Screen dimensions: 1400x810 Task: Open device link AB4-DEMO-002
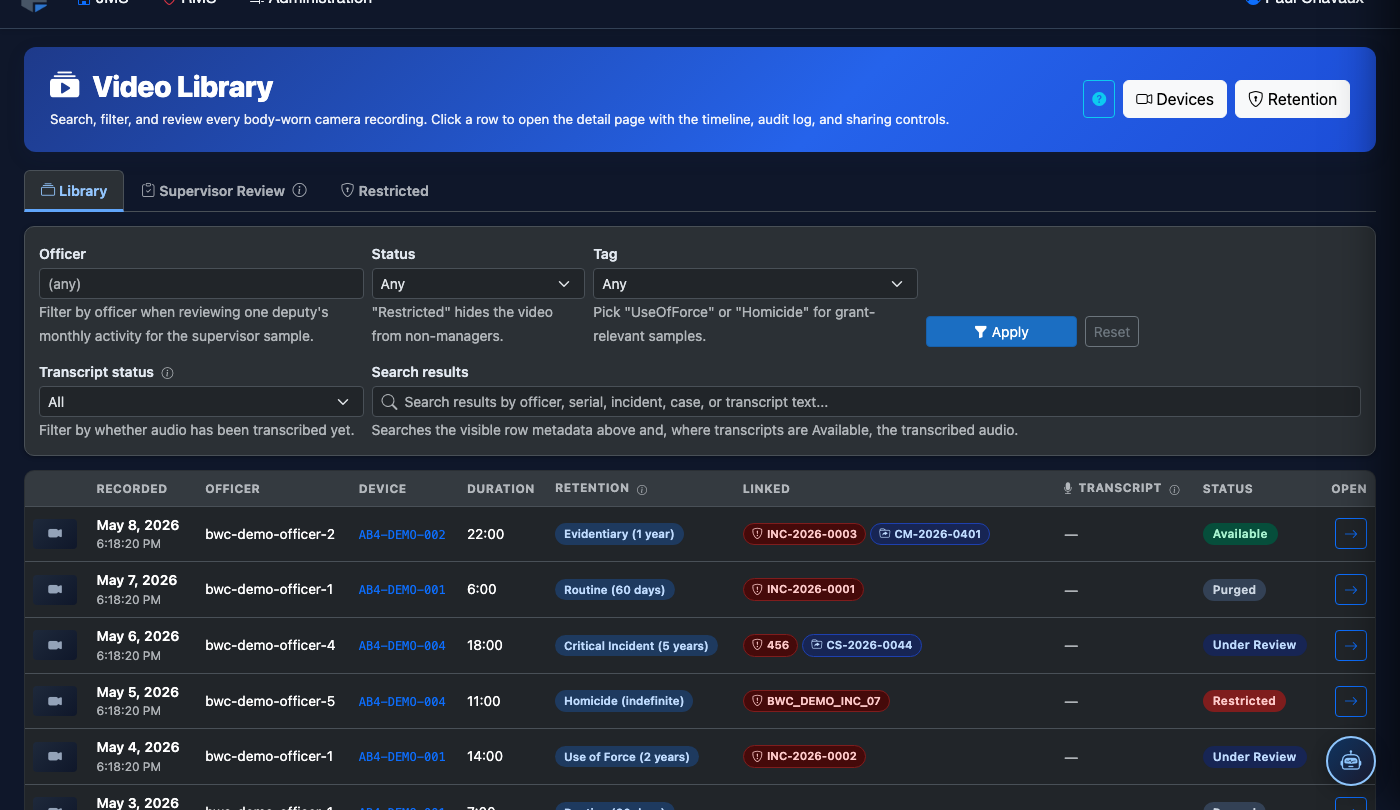(x=402, y=535)
